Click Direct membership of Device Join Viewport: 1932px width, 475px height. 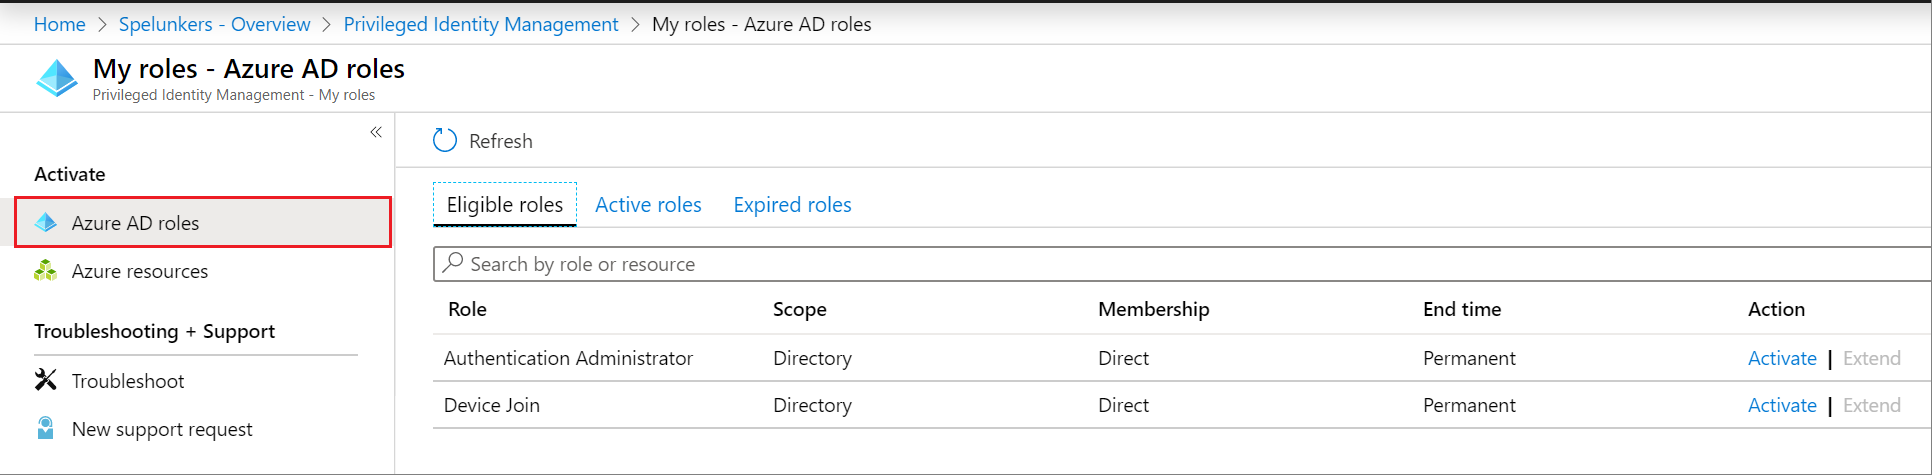[x=1123, y=405]
